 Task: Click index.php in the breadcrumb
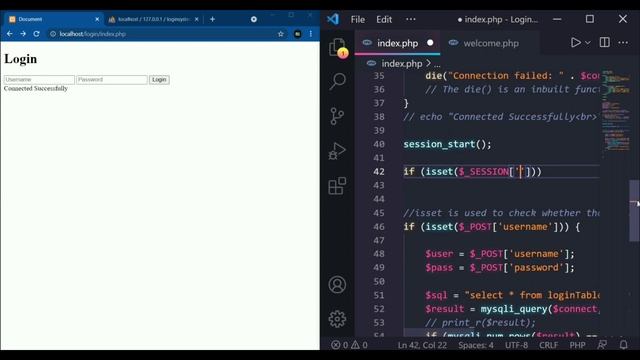pyautogui.click(x=402, y=64)
